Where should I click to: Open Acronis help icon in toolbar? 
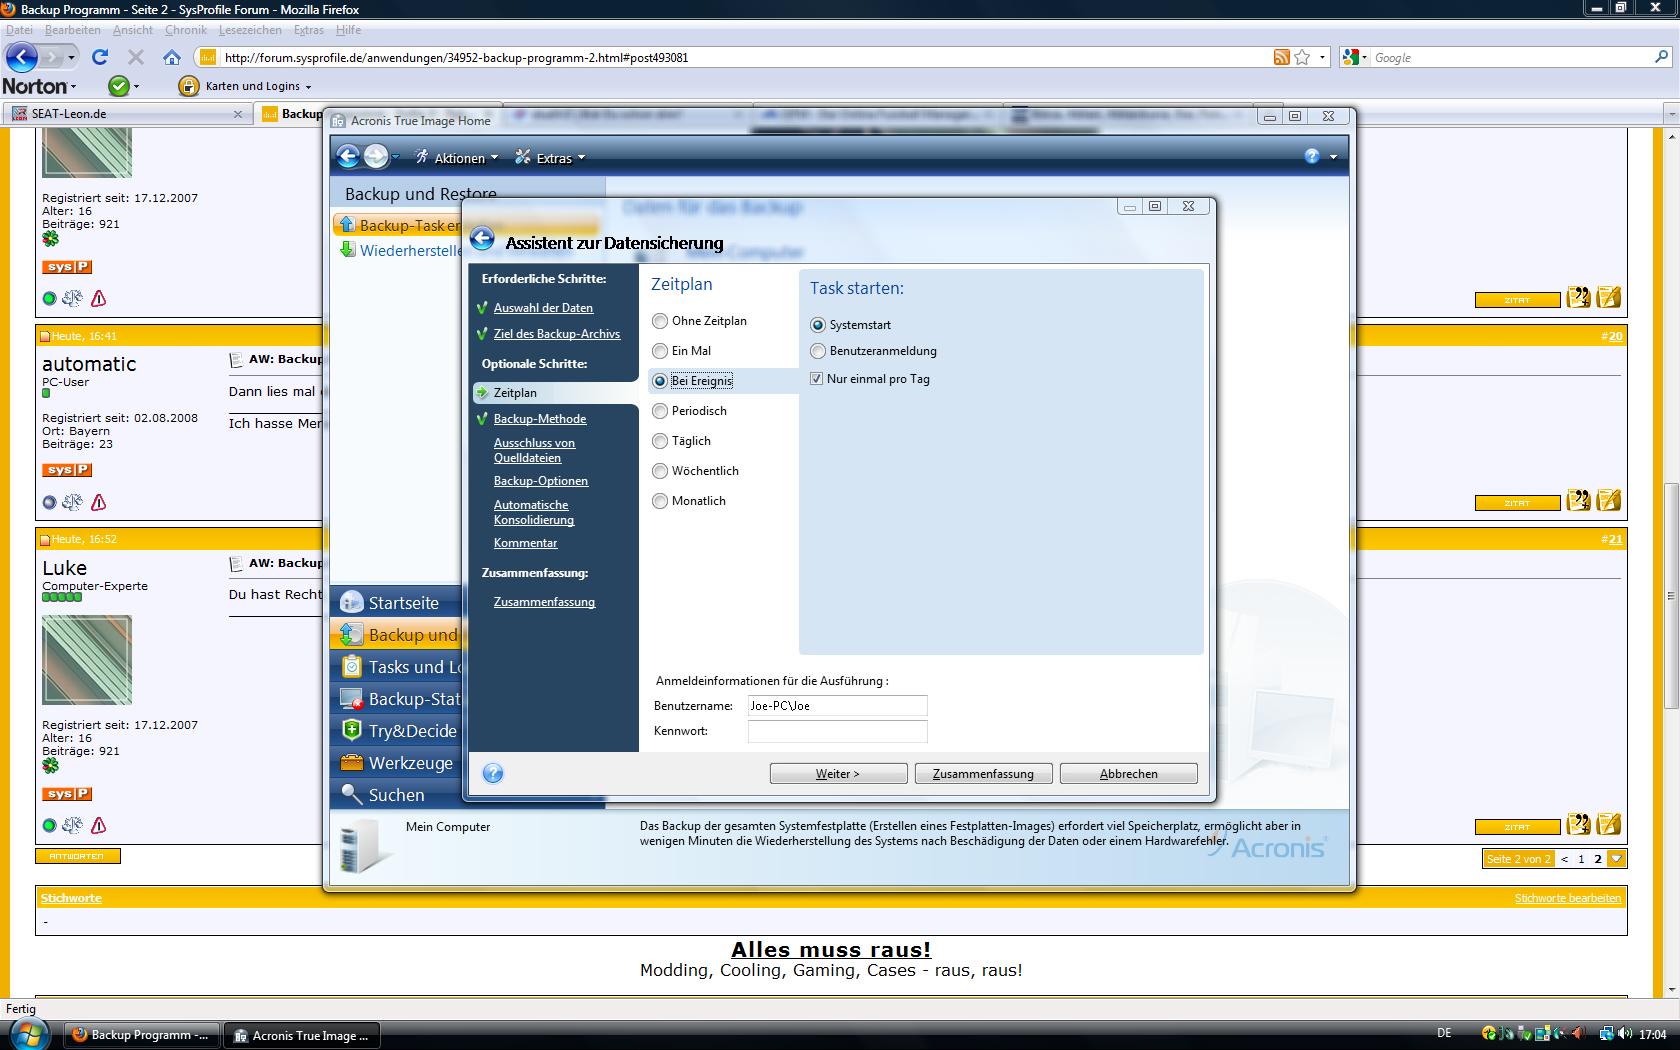pyautogui.click(x=1312, y=156)
